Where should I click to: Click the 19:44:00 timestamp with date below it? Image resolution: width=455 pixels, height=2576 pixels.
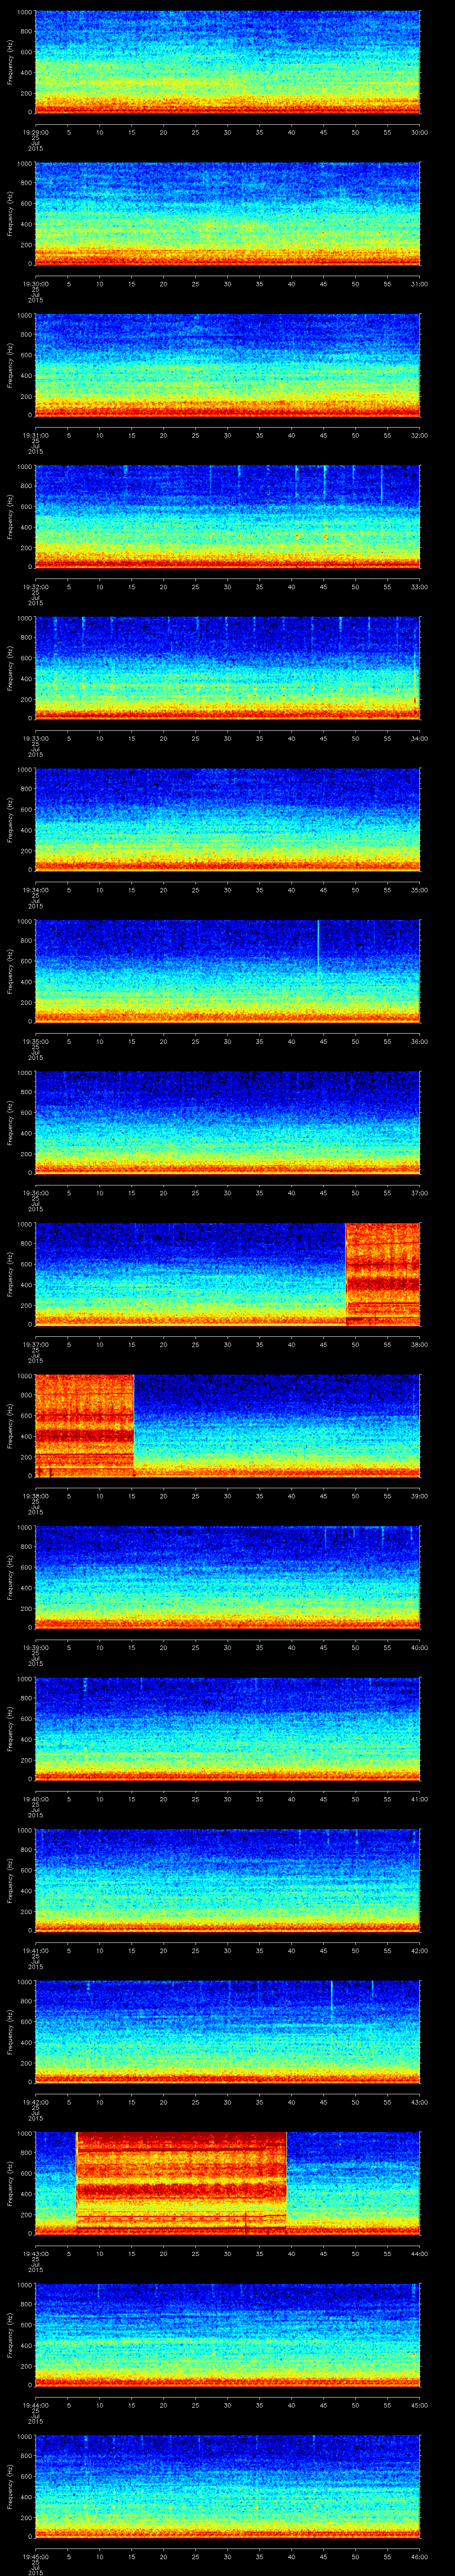tap(35, 2415)
